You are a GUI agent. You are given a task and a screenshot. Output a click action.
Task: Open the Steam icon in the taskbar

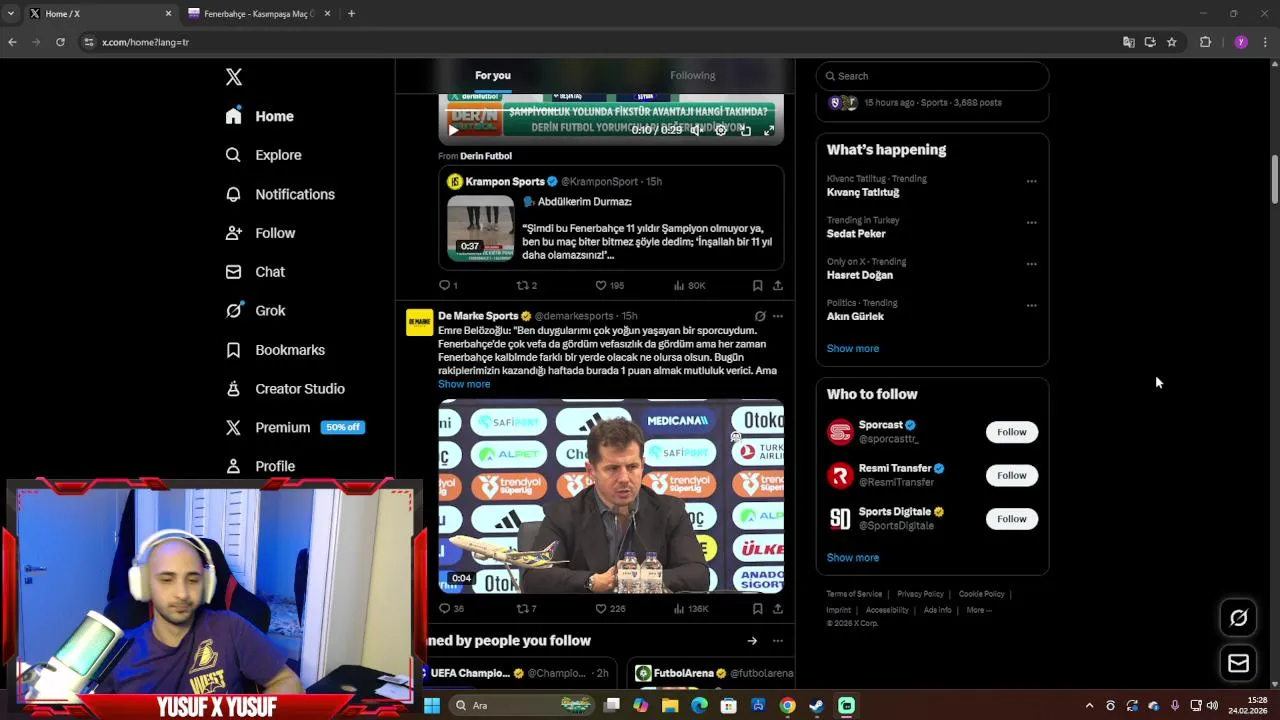tap(817, 705)
